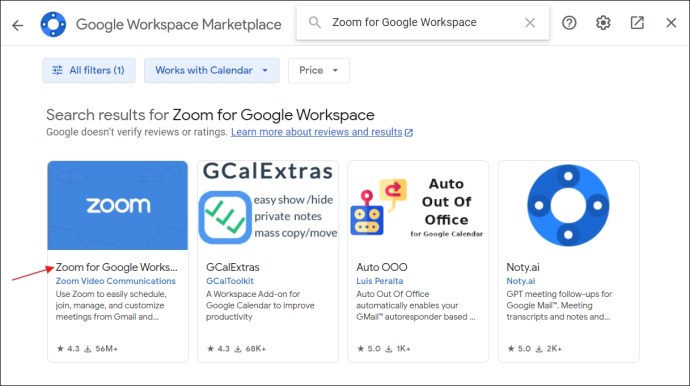This screenshot has height=386, width=690.
Task: Click the Noty.ai logo image
Action: point(569,205)
